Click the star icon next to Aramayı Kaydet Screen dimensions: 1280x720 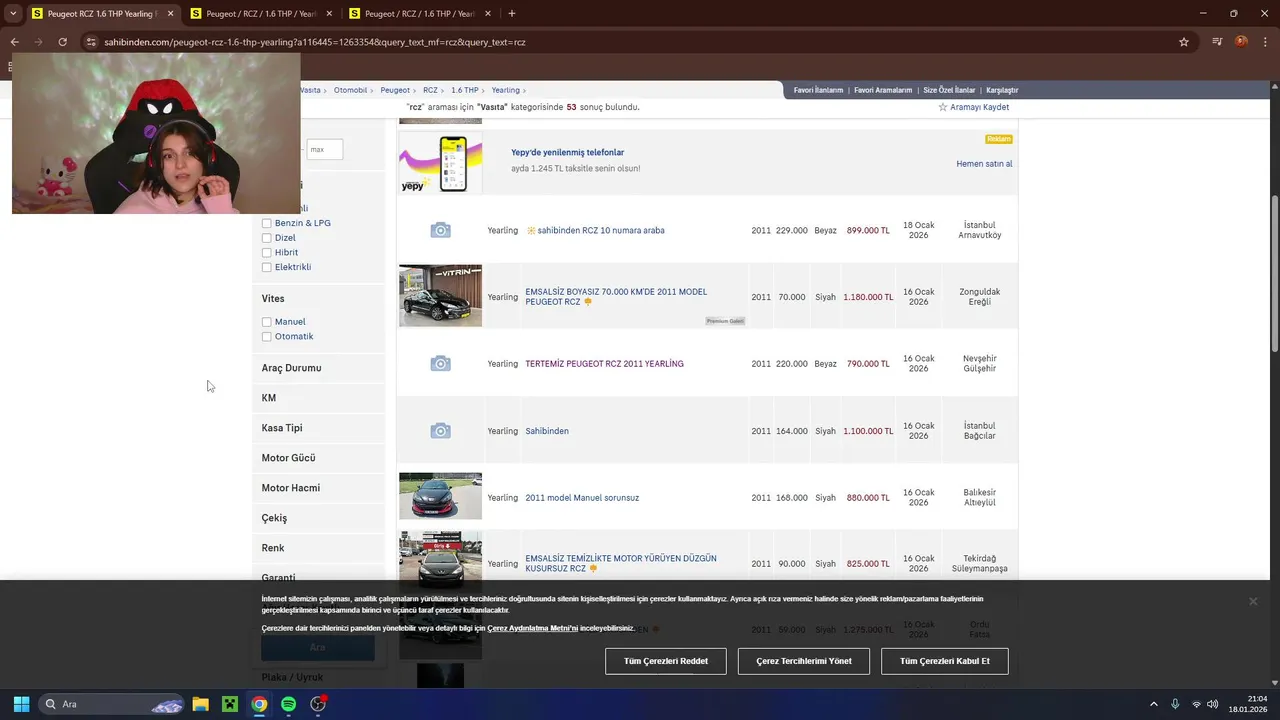tap(942, 107)
